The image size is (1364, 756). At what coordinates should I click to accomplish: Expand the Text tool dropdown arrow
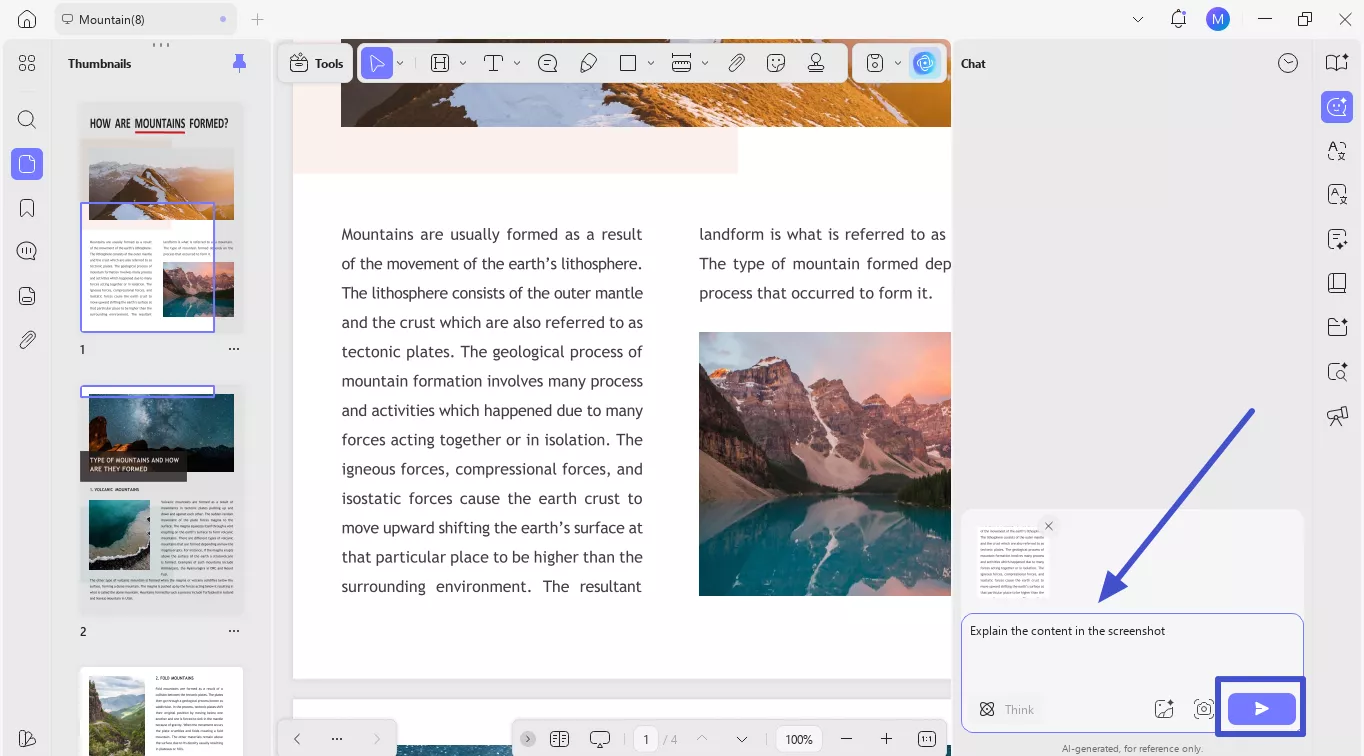517,63
